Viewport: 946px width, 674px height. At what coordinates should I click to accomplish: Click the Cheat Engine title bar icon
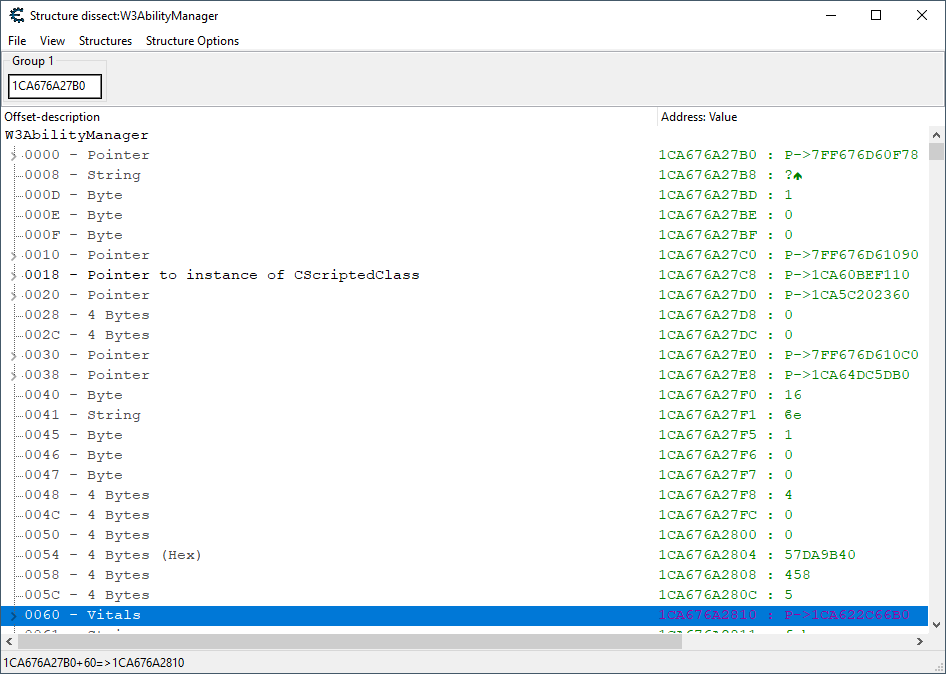coord(17,16)
